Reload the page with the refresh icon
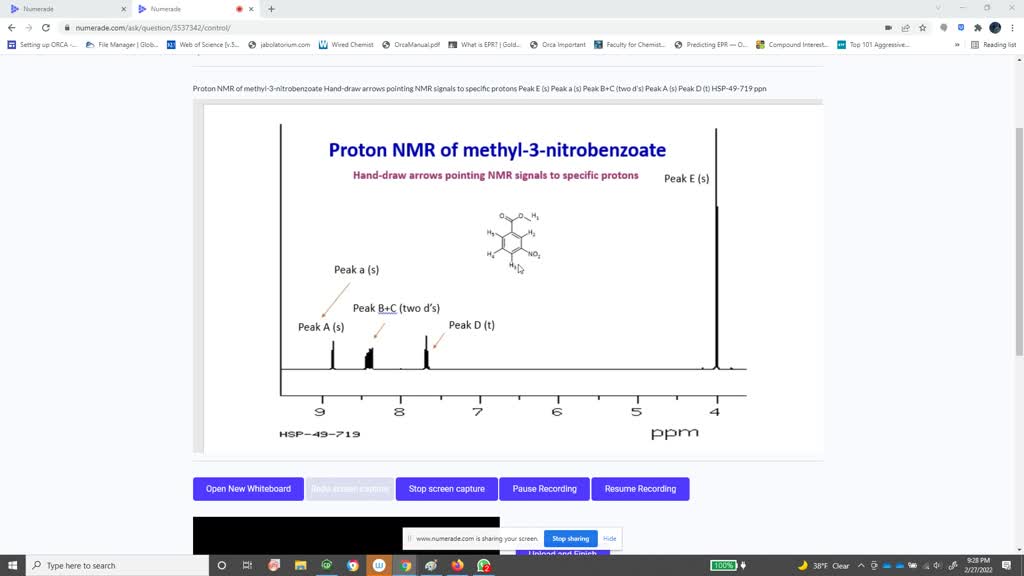Image resolution: width=1024 pixels, height=576 pixels. (45, 29)
